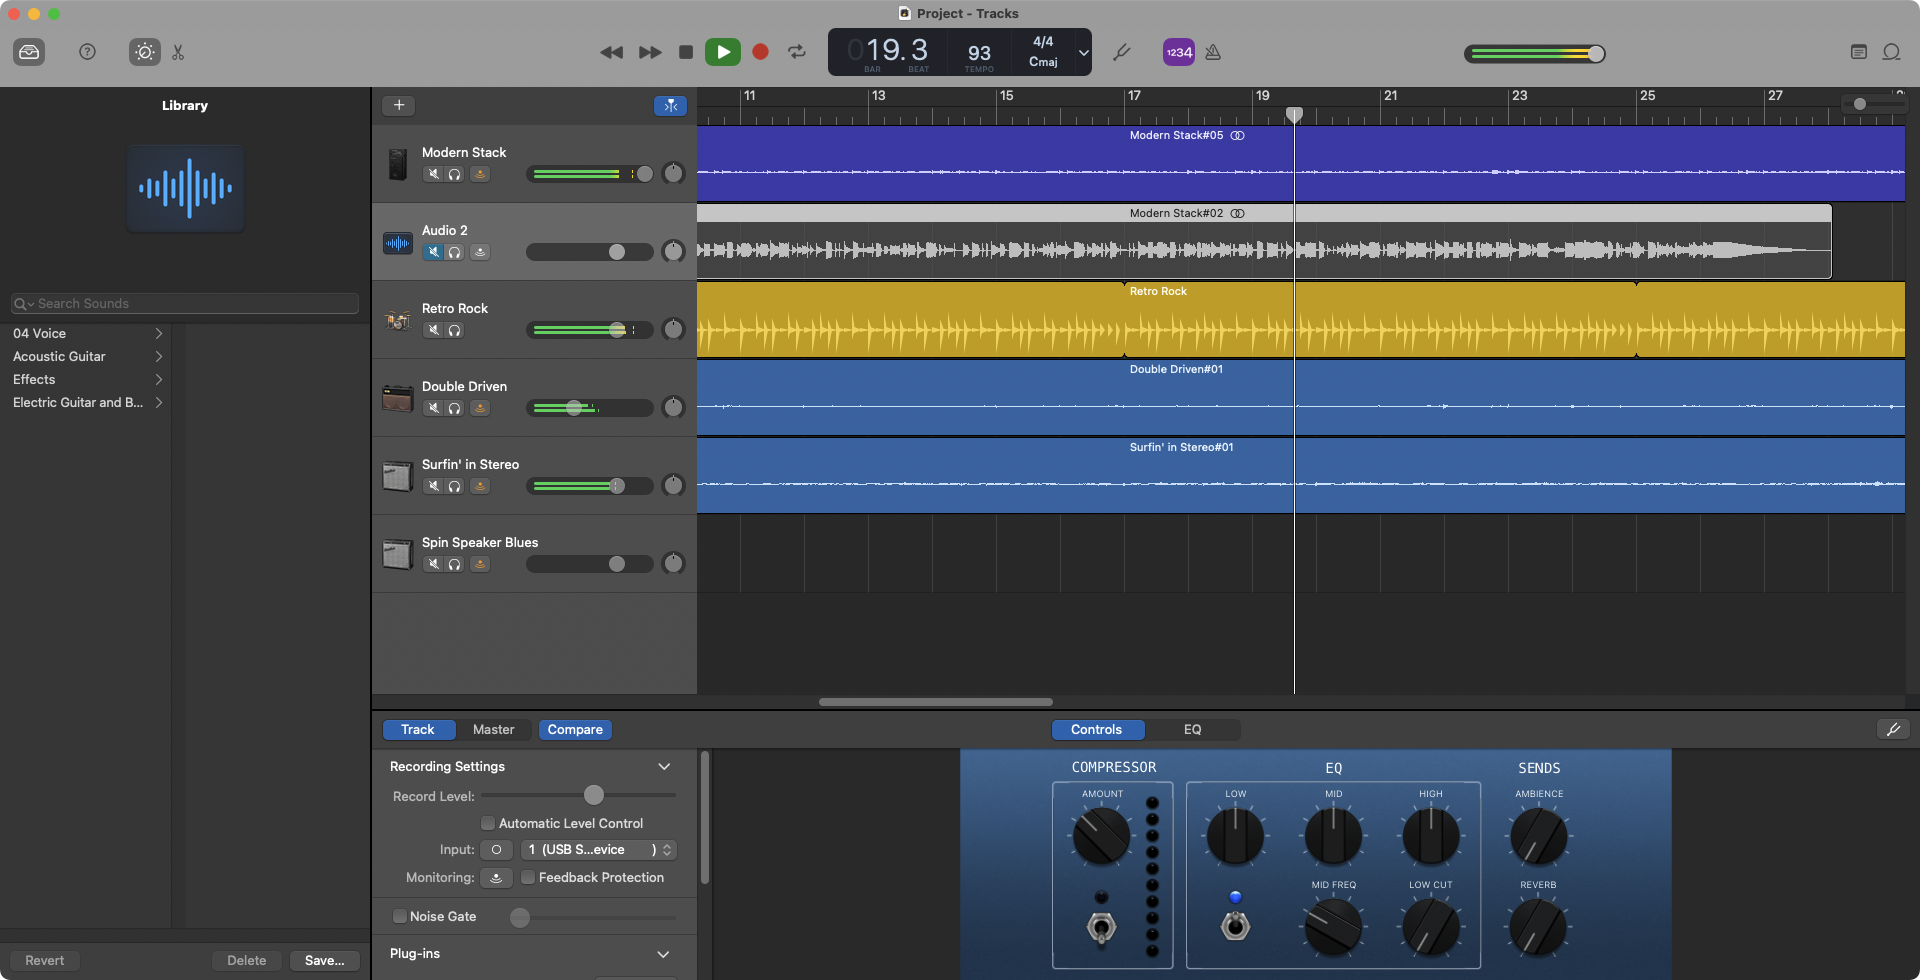Expand the 04 Voice category
The height and width of the screenshot is (980, 1920).
coord(159,333)
